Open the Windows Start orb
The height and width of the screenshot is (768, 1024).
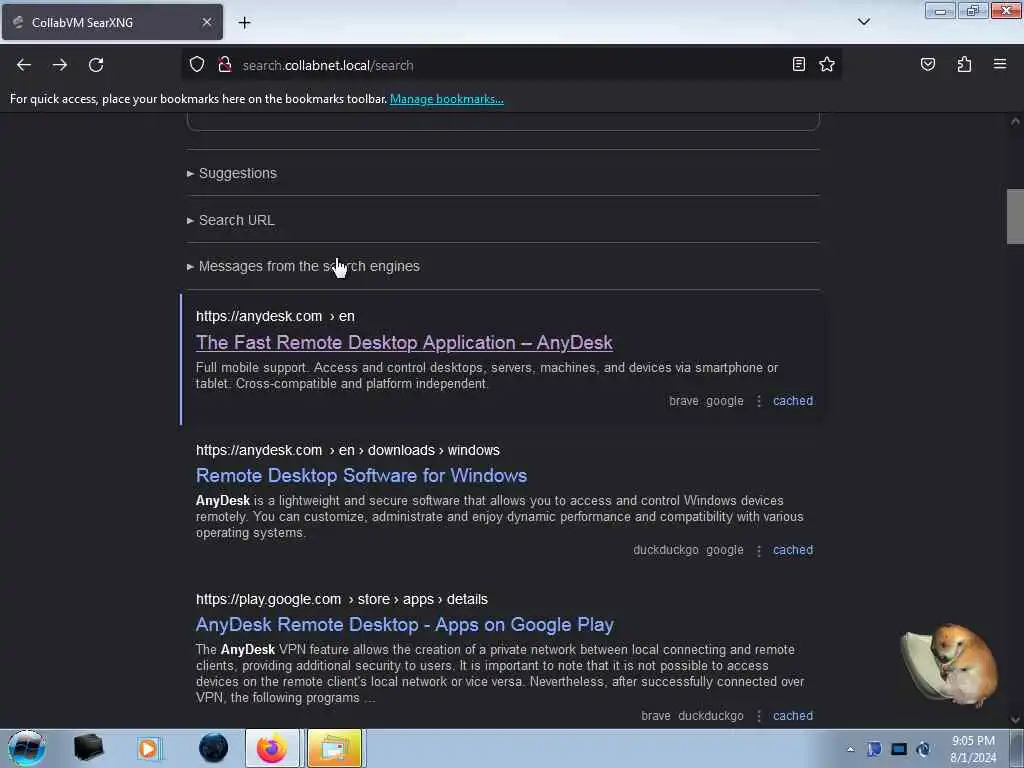coord(26,748)
